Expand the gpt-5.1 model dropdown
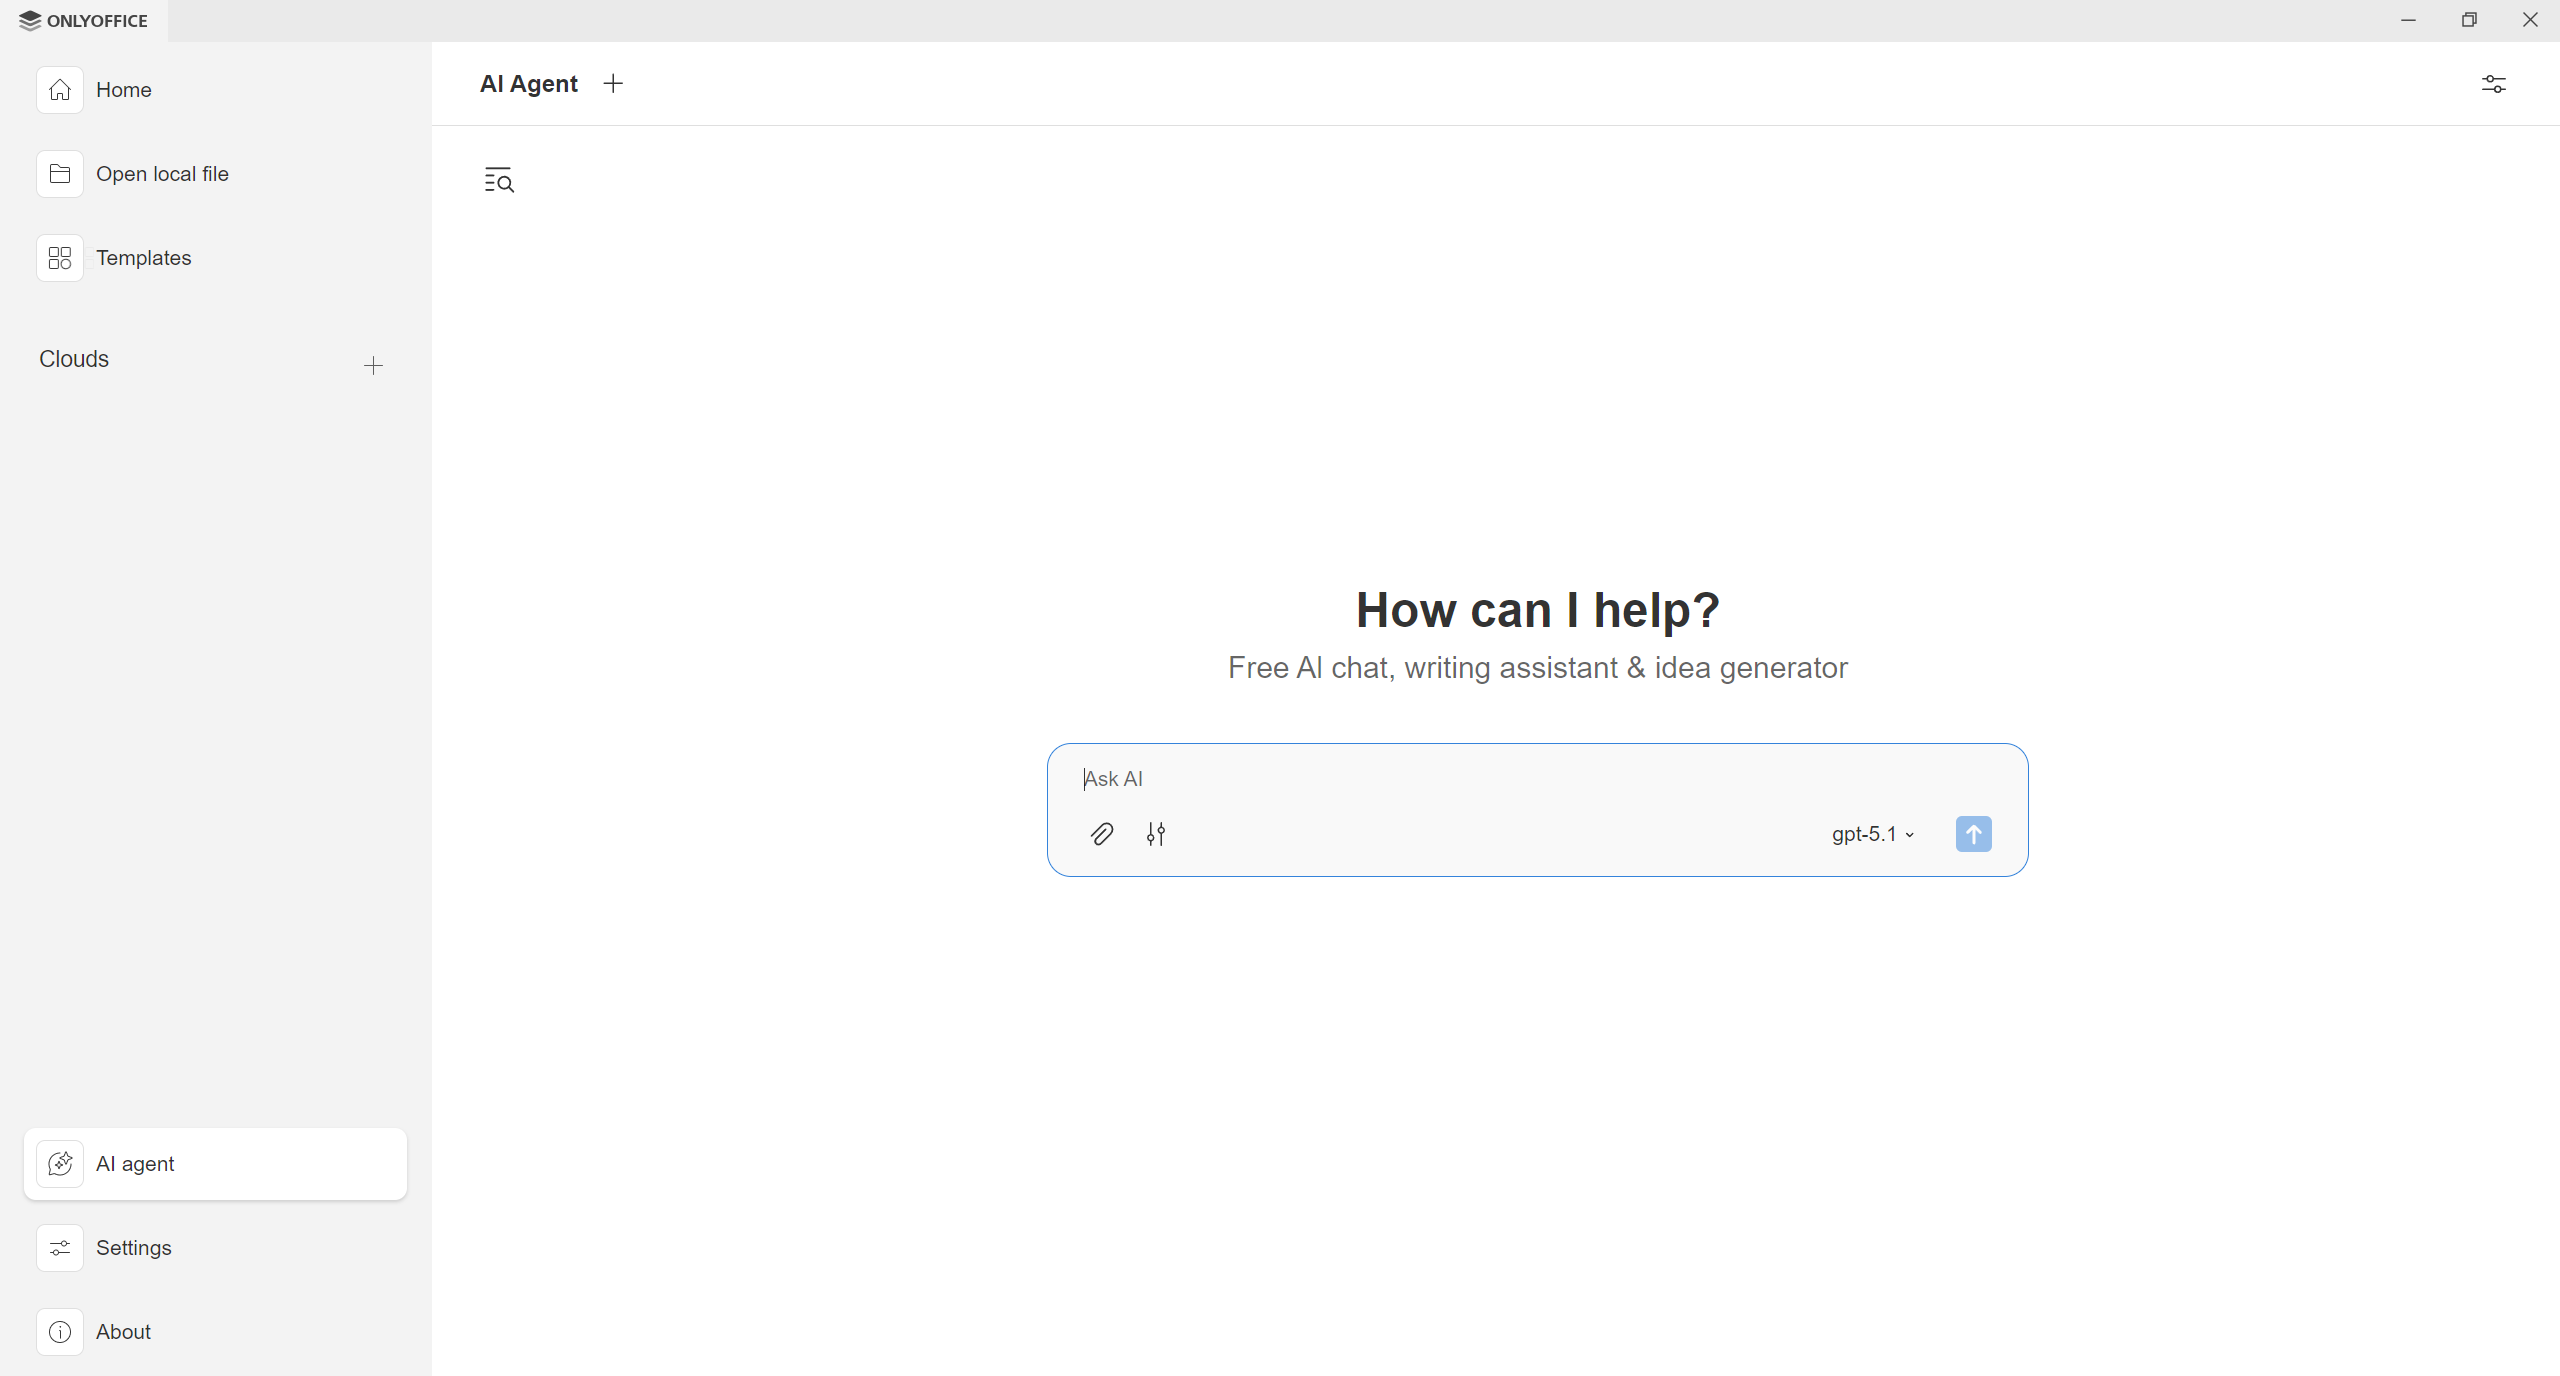 (x=1873, y=834)
